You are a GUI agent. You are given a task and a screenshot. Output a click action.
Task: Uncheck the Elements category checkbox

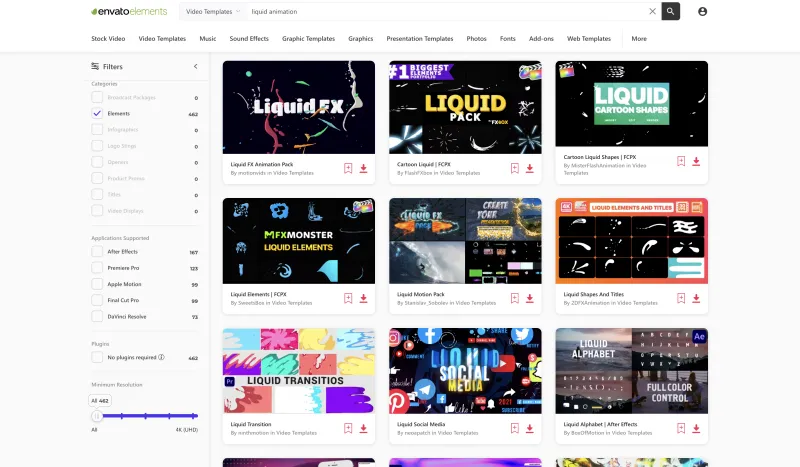click(97, 113)
